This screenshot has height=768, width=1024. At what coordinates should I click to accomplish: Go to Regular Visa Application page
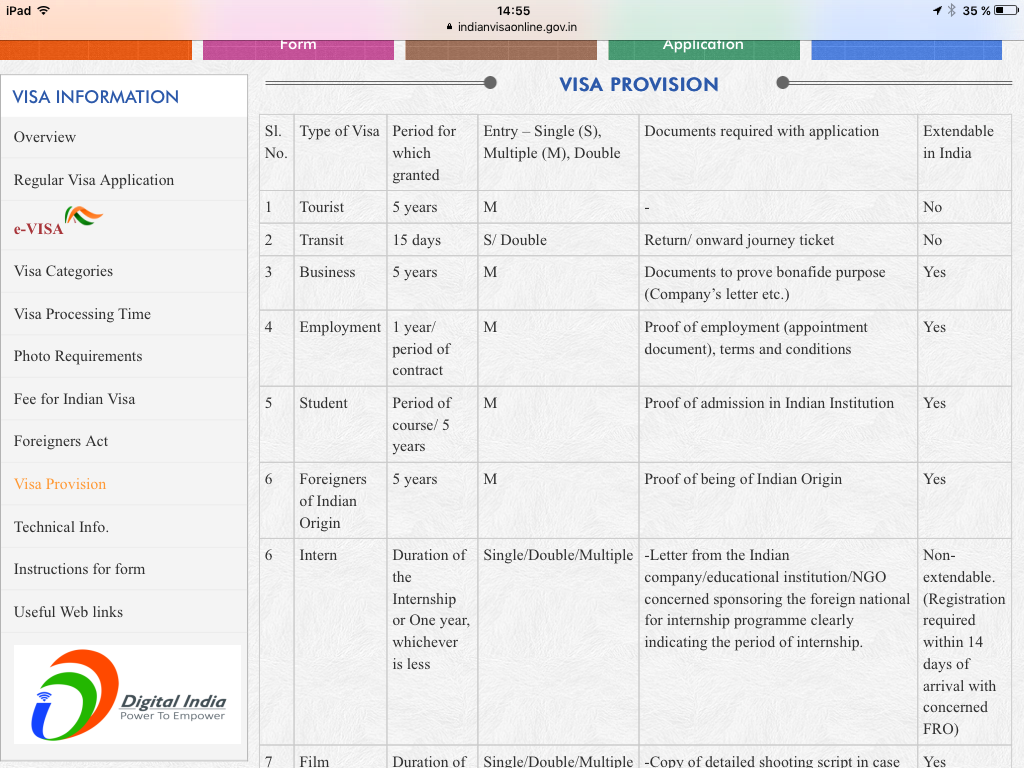pyautogui.click(x=94, y=180)
